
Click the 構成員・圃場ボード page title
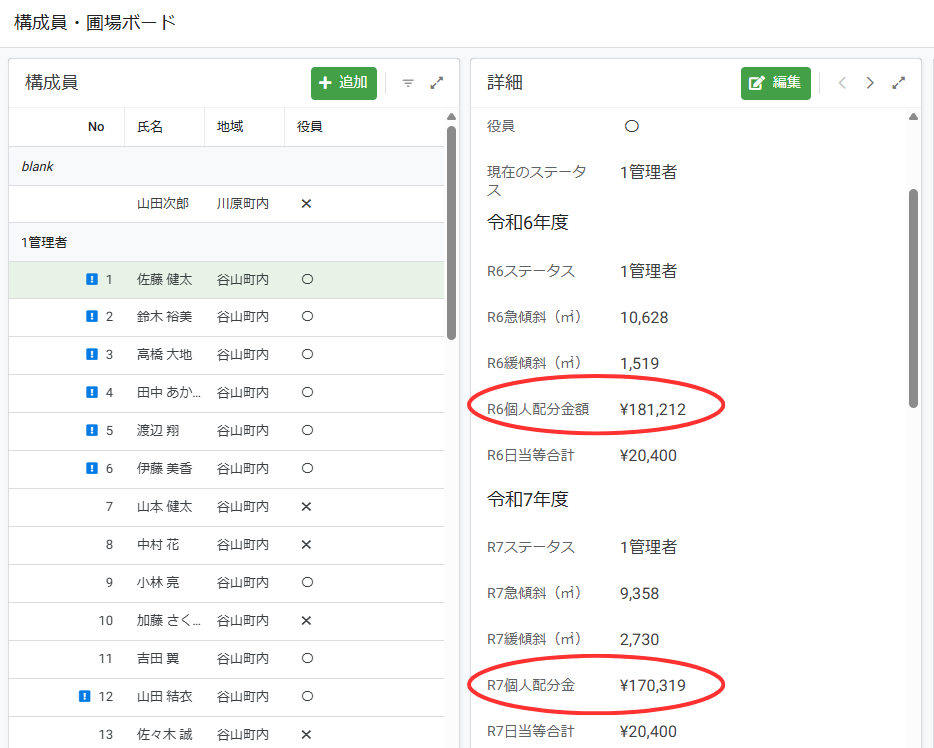tap(95, 23)
